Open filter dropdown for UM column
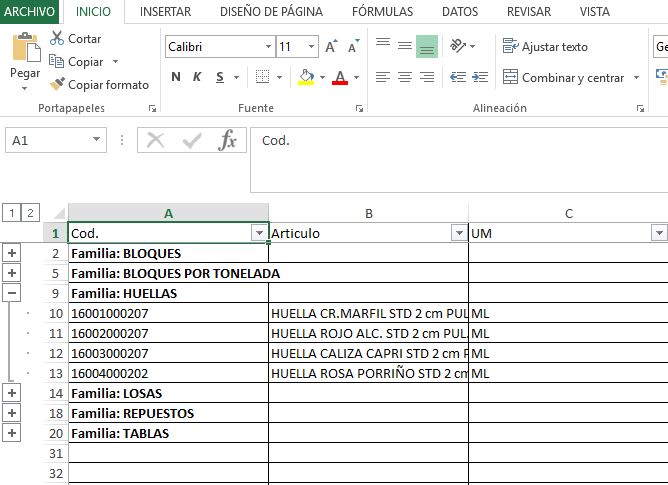The image size is (668, 485). coord(659,233)
